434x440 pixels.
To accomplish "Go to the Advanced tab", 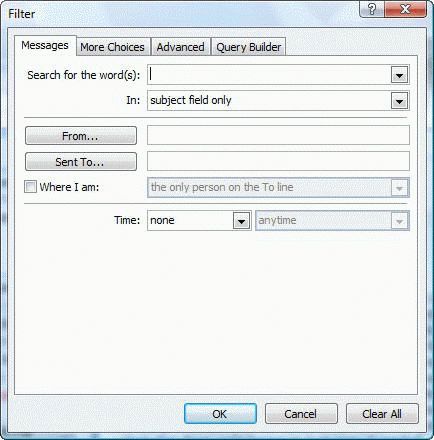I will pyautogui.click(x=181, y=47).
